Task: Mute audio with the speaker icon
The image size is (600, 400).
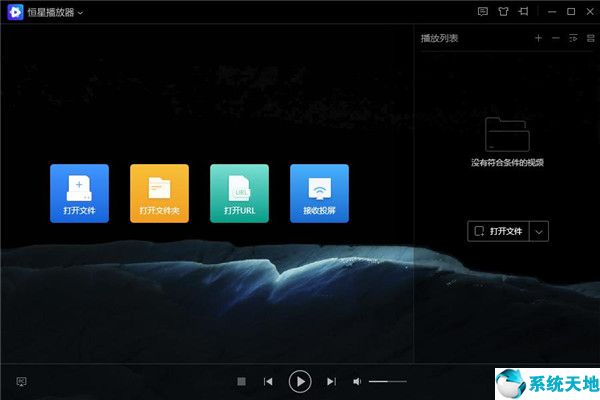Action: [x=357, y=381]
